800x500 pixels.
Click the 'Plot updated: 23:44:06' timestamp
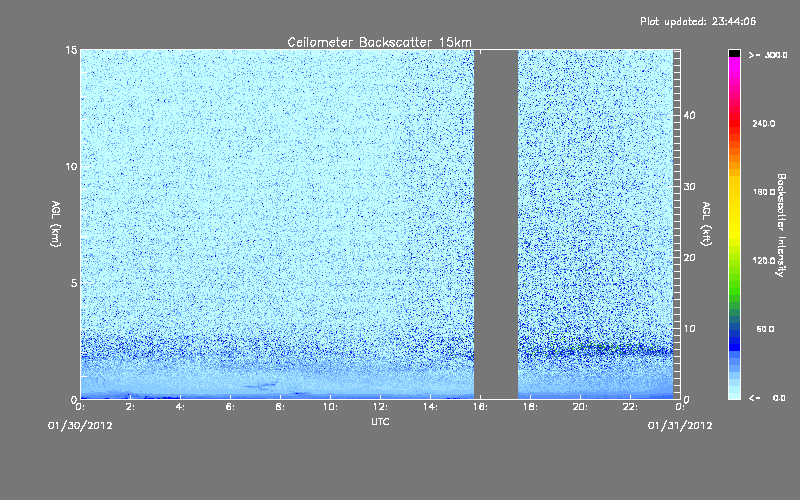pyautogui.click(x=698, y=21)
